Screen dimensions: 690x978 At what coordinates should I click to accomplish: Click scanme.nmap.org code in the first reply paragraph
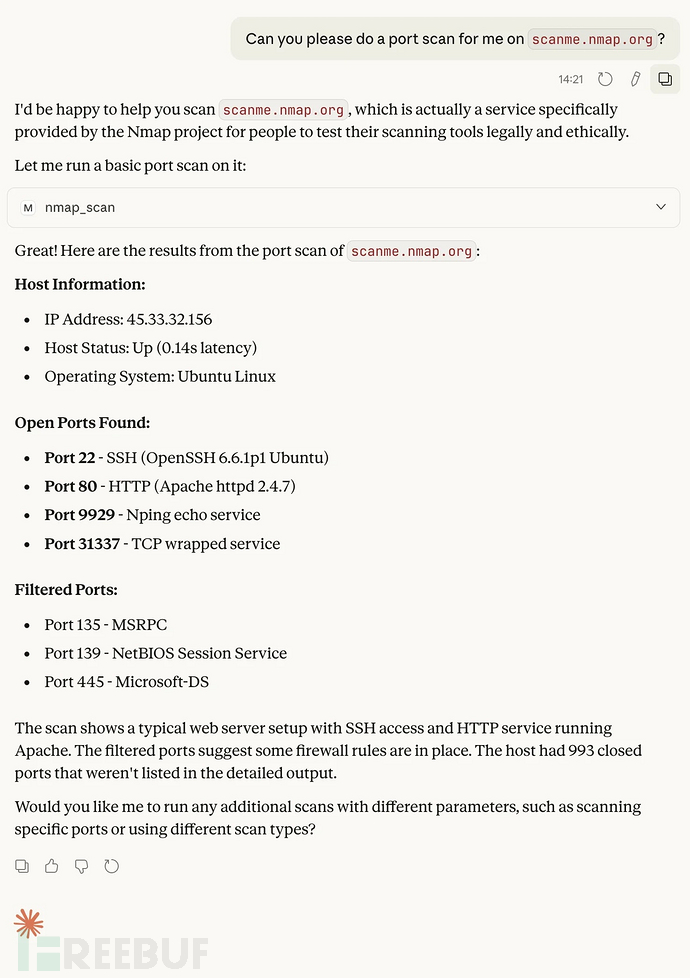coord(284,110)
